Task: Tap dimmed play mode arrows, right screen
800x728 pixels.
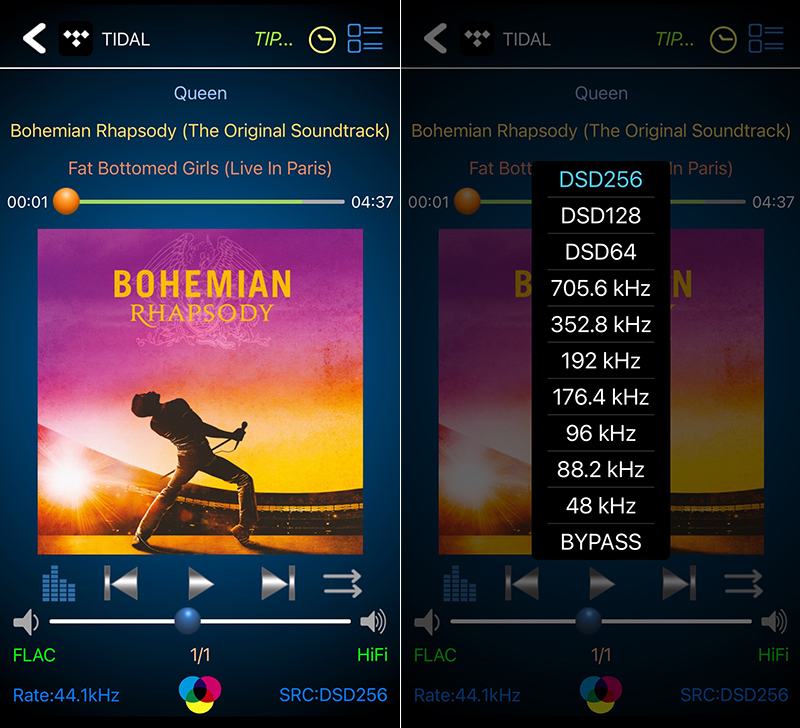Action: tap(744, 584)
